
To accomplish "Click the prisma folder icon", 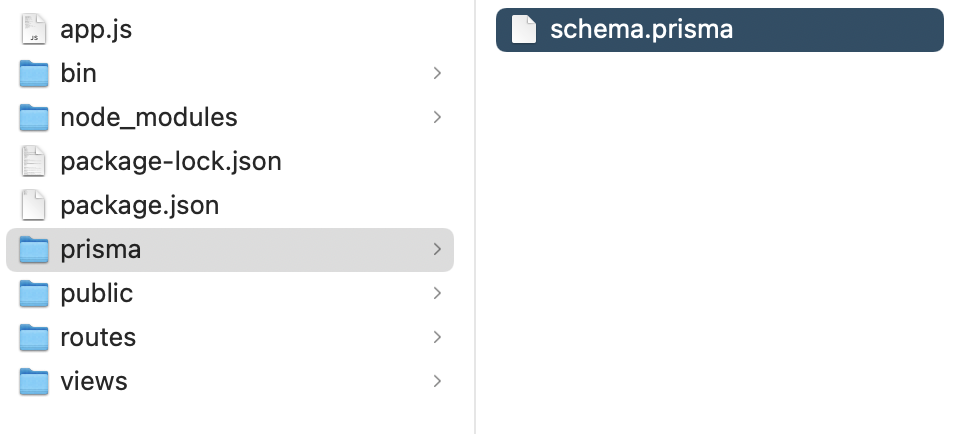I will [34, 249].
